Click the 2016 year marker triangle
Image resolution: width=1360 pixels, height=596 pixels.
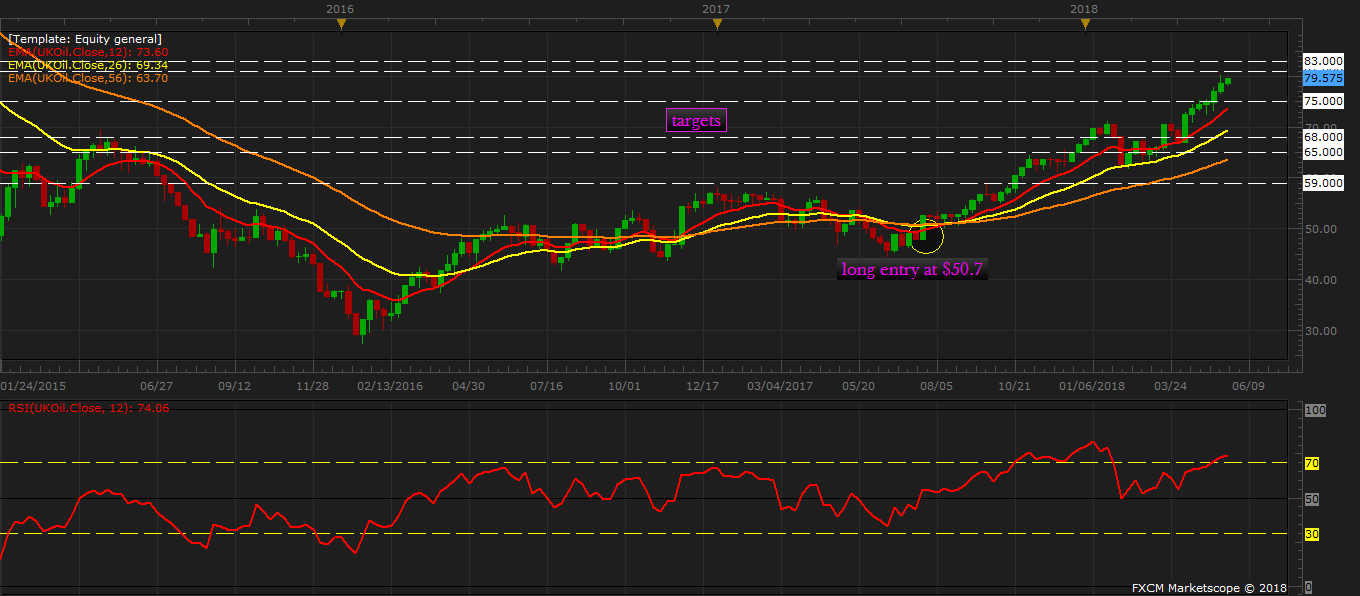pyautogui.click(x=341, y=23)
